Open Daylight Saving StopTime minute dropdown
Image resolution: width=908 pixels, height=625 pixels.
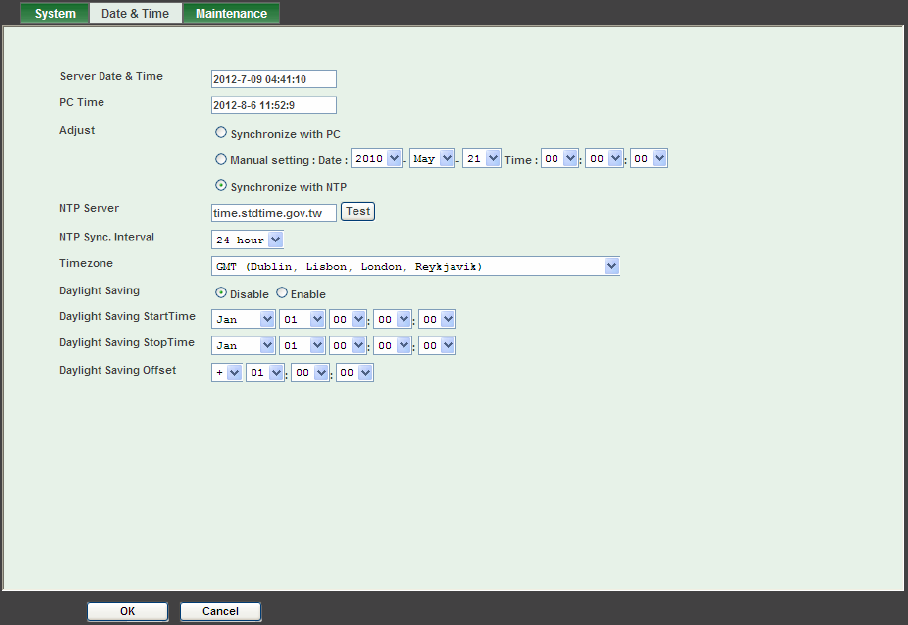[x=393, y=345]
